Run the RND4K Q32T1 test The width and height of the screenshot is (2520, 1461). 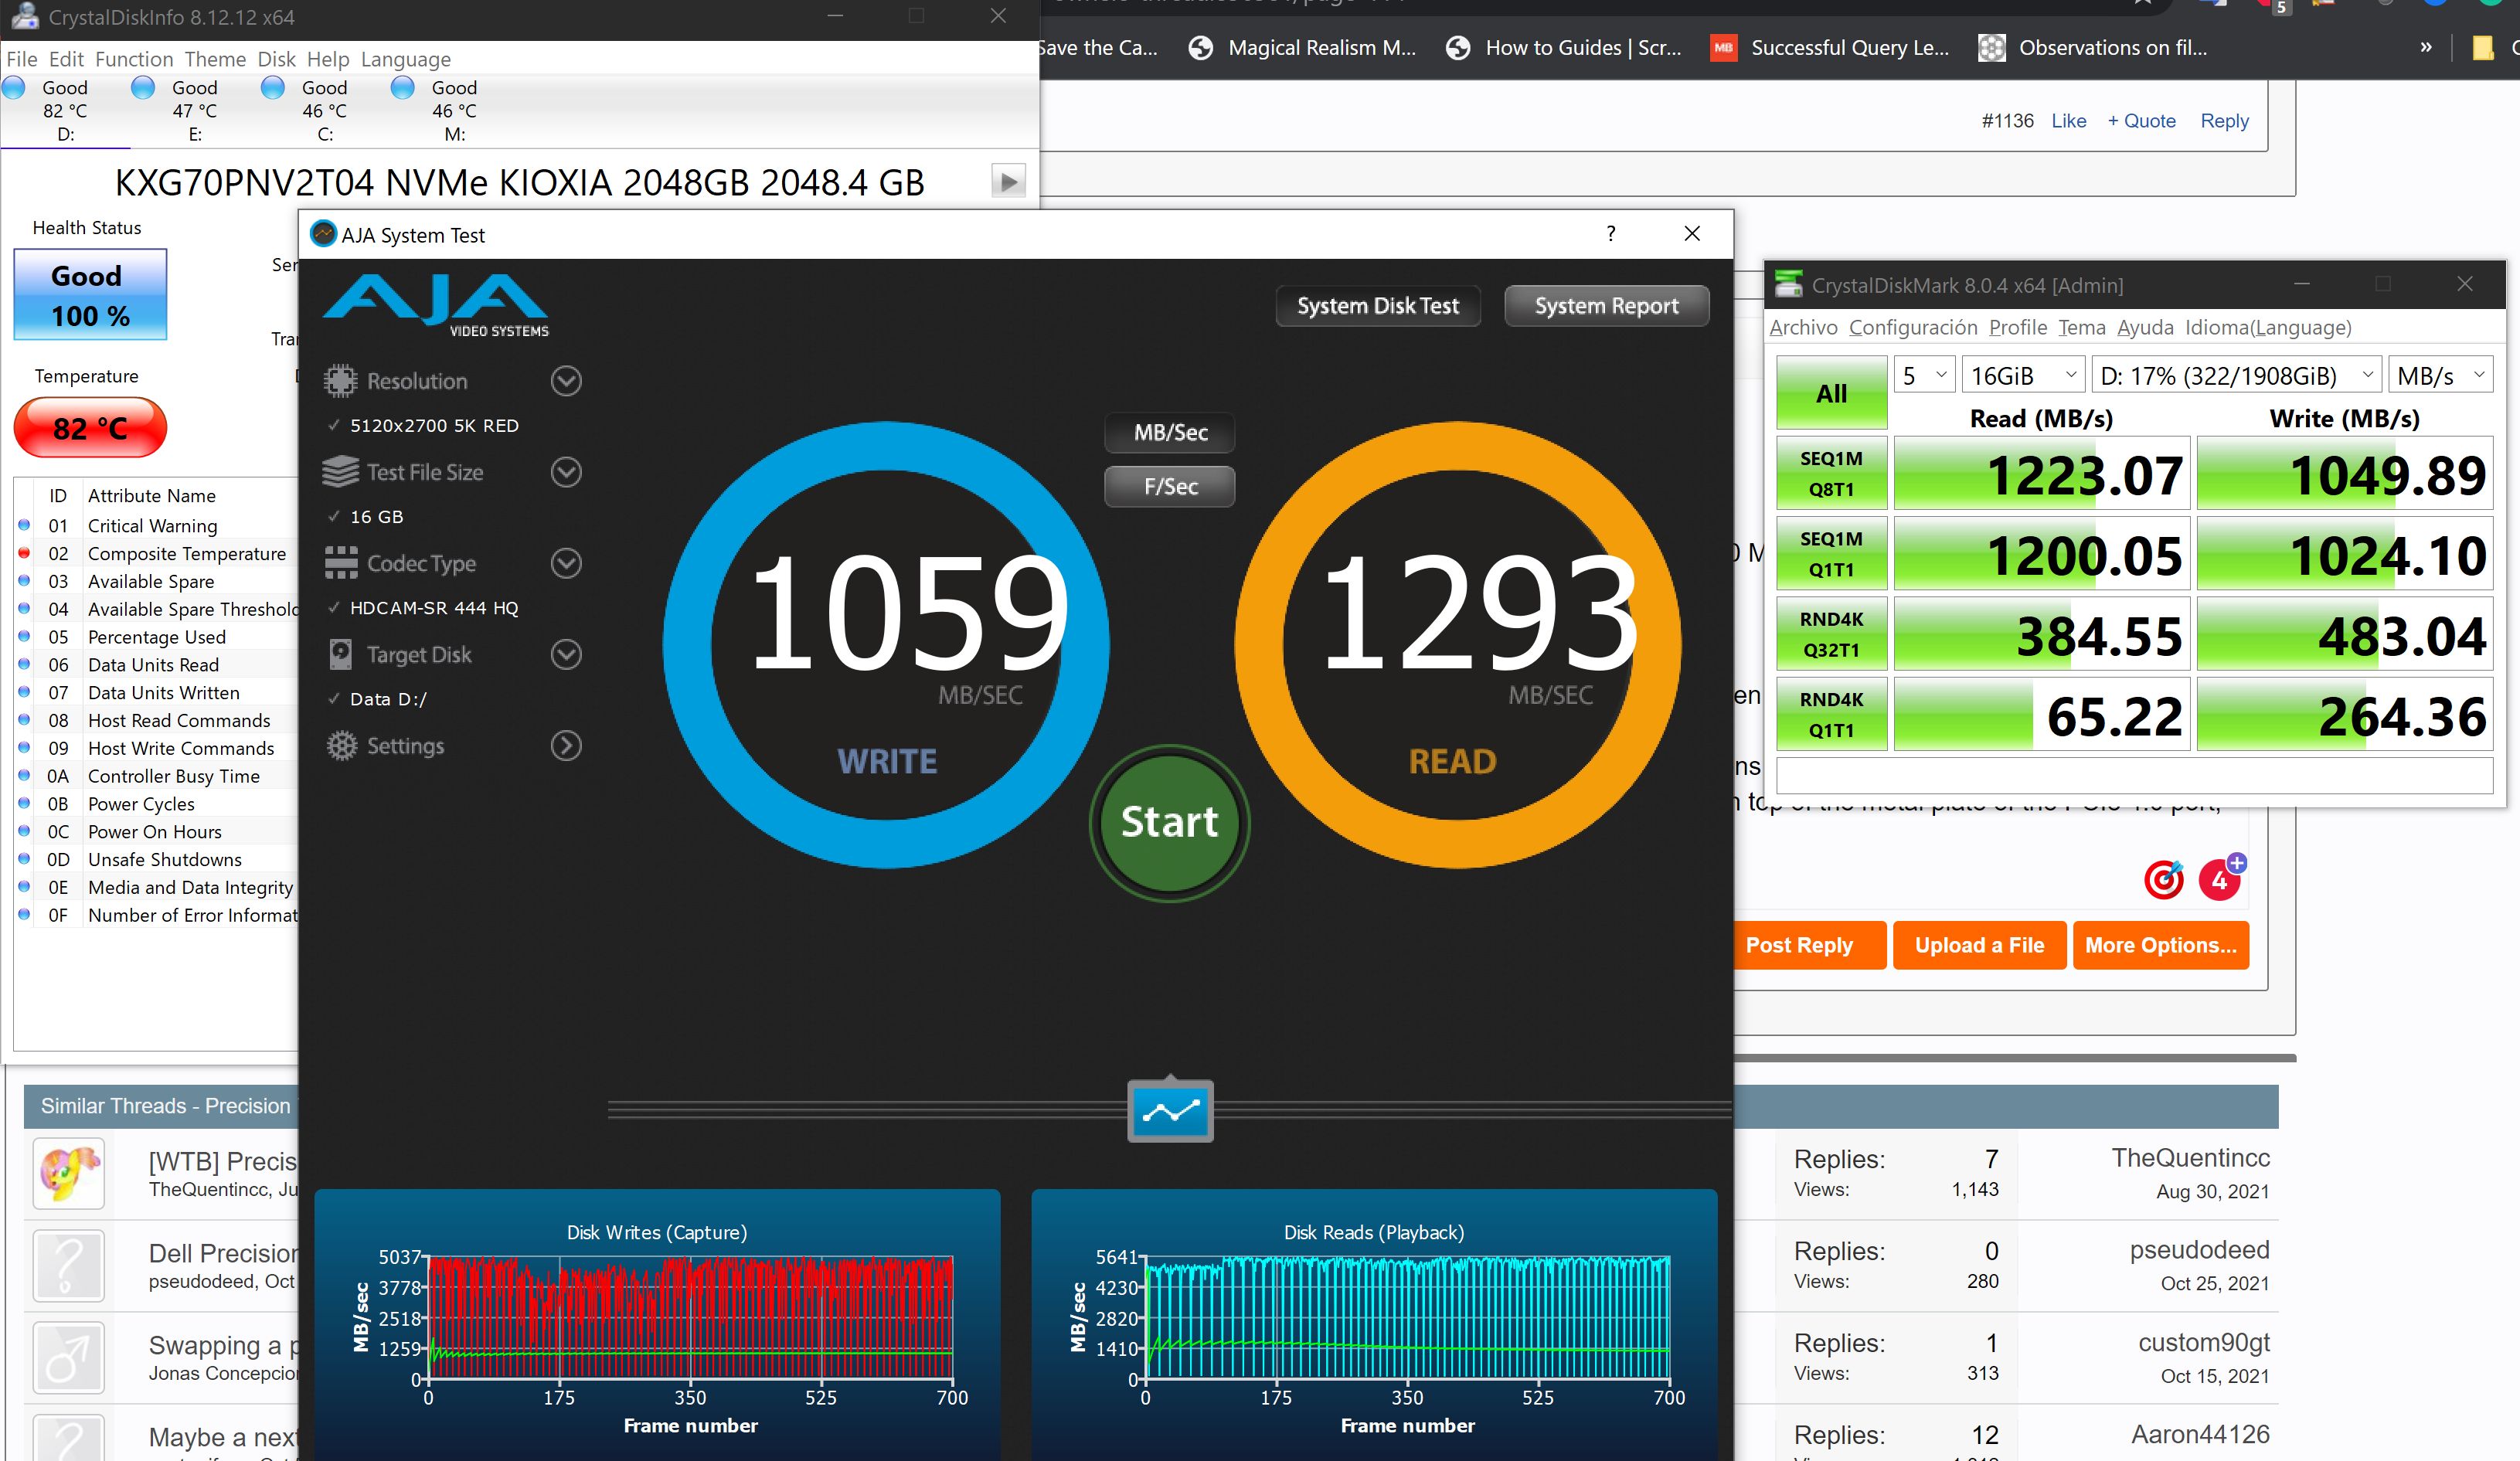click(1831, 634)
